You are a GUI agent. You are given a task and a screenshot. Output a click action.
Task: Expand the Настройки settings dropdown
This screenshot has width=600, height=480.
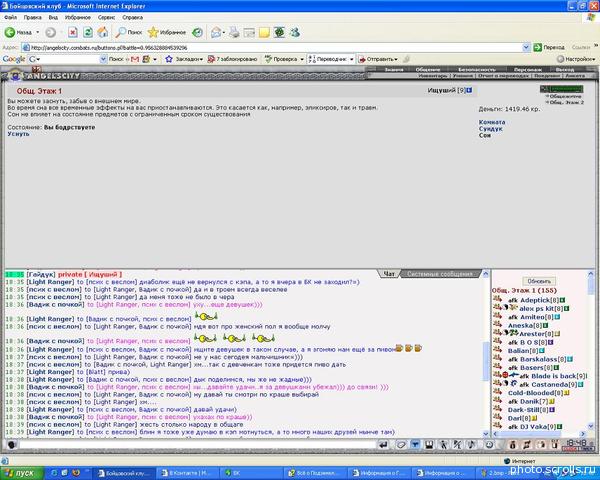click(594, 59)
